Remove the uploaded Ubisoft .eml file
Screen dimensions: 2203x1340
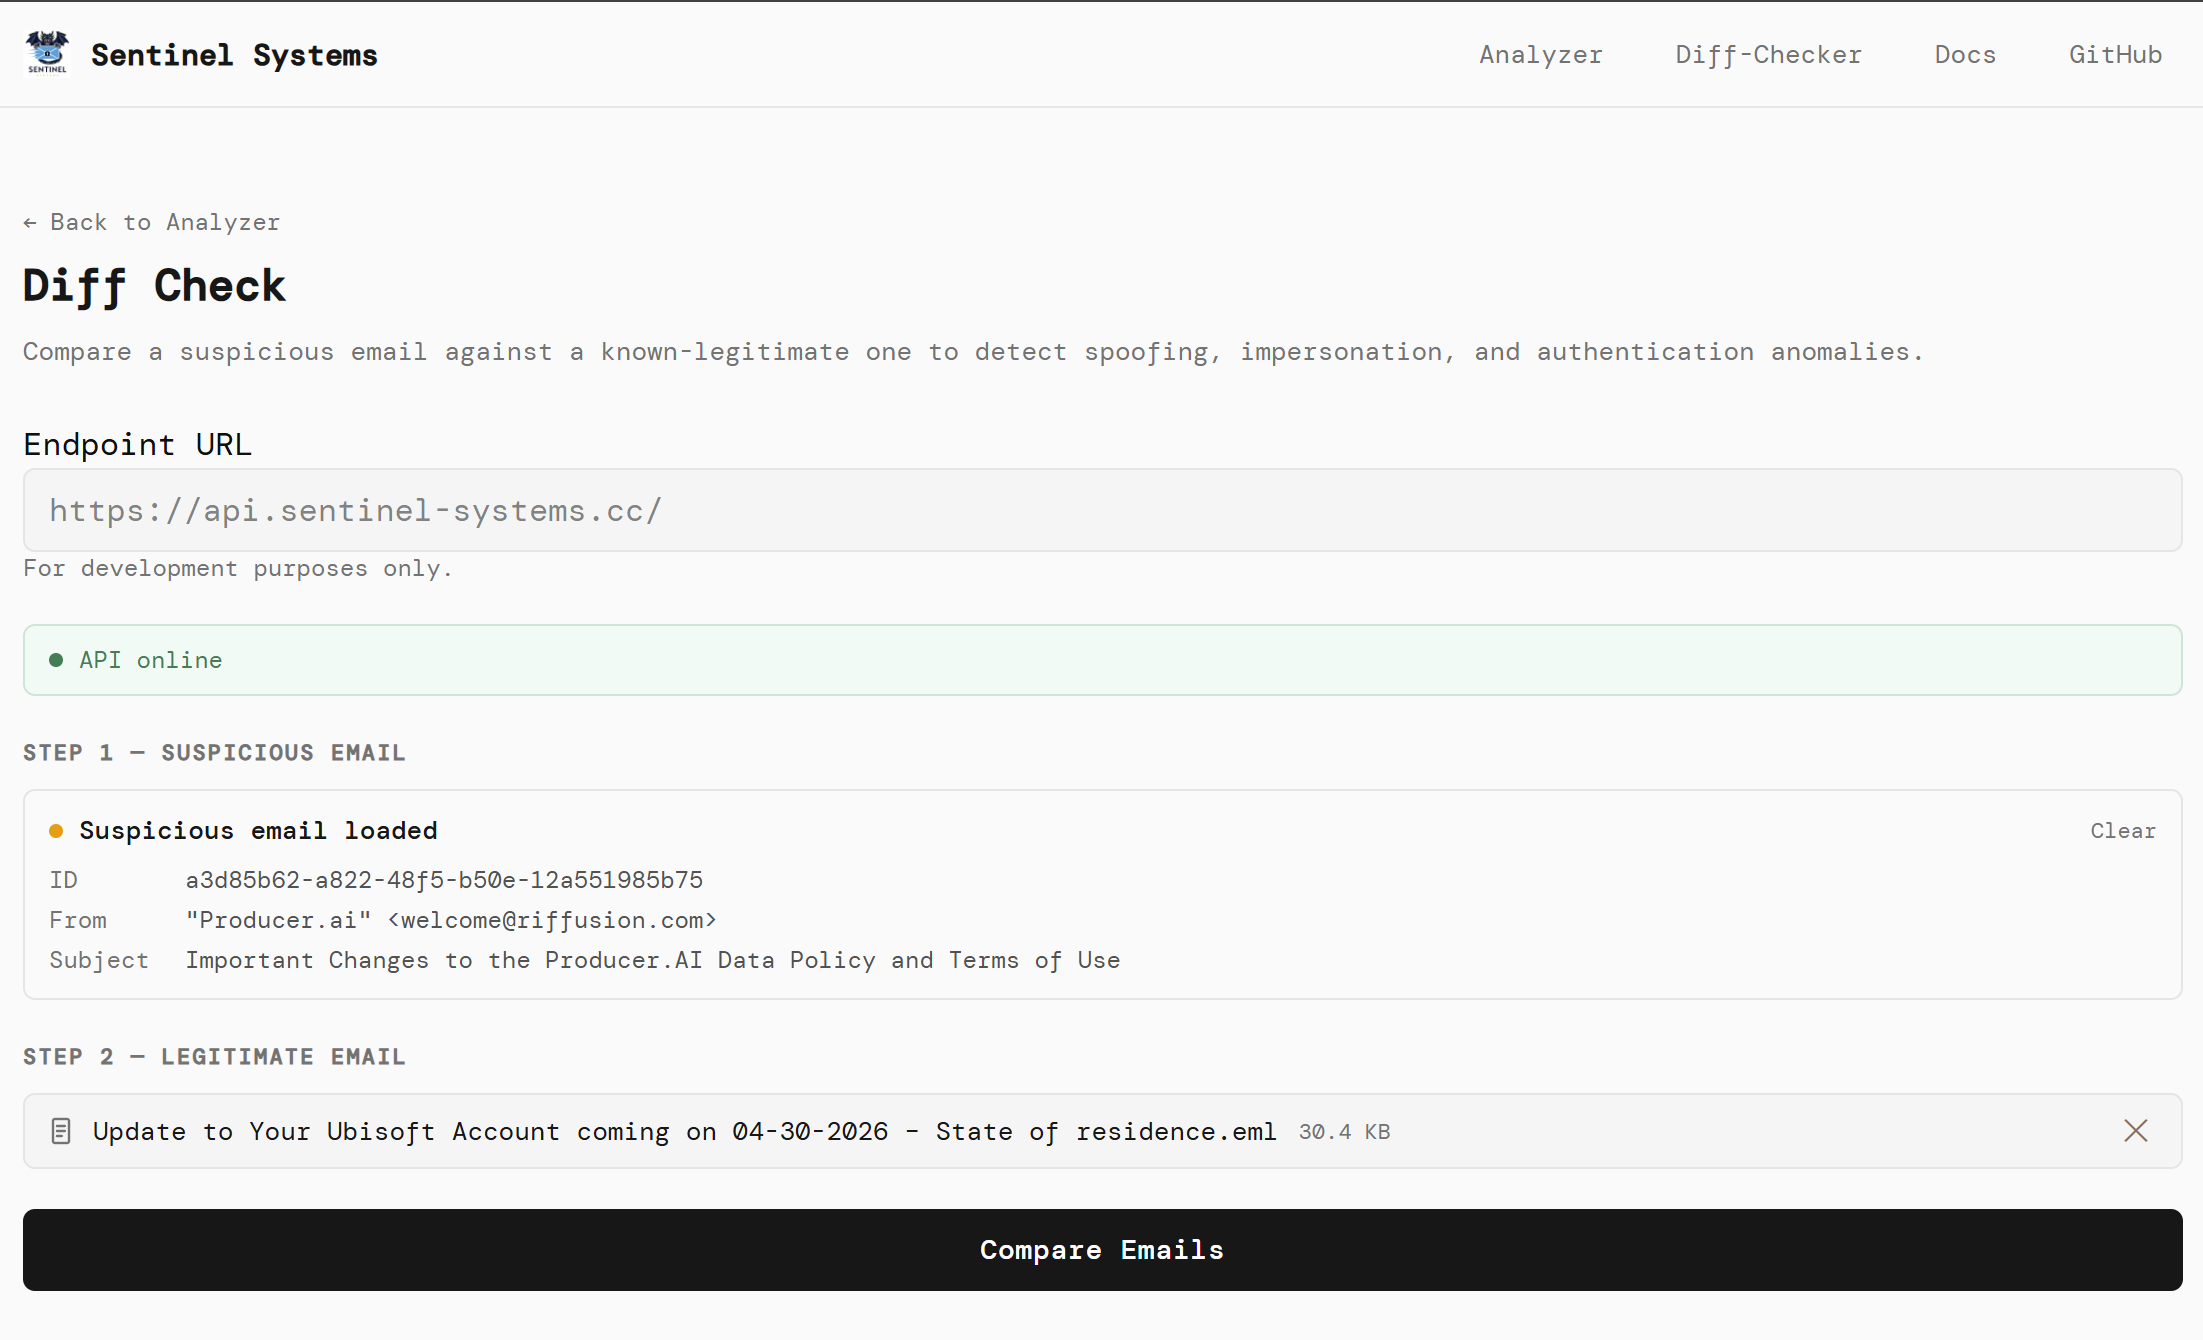tap(2136, 1131)
